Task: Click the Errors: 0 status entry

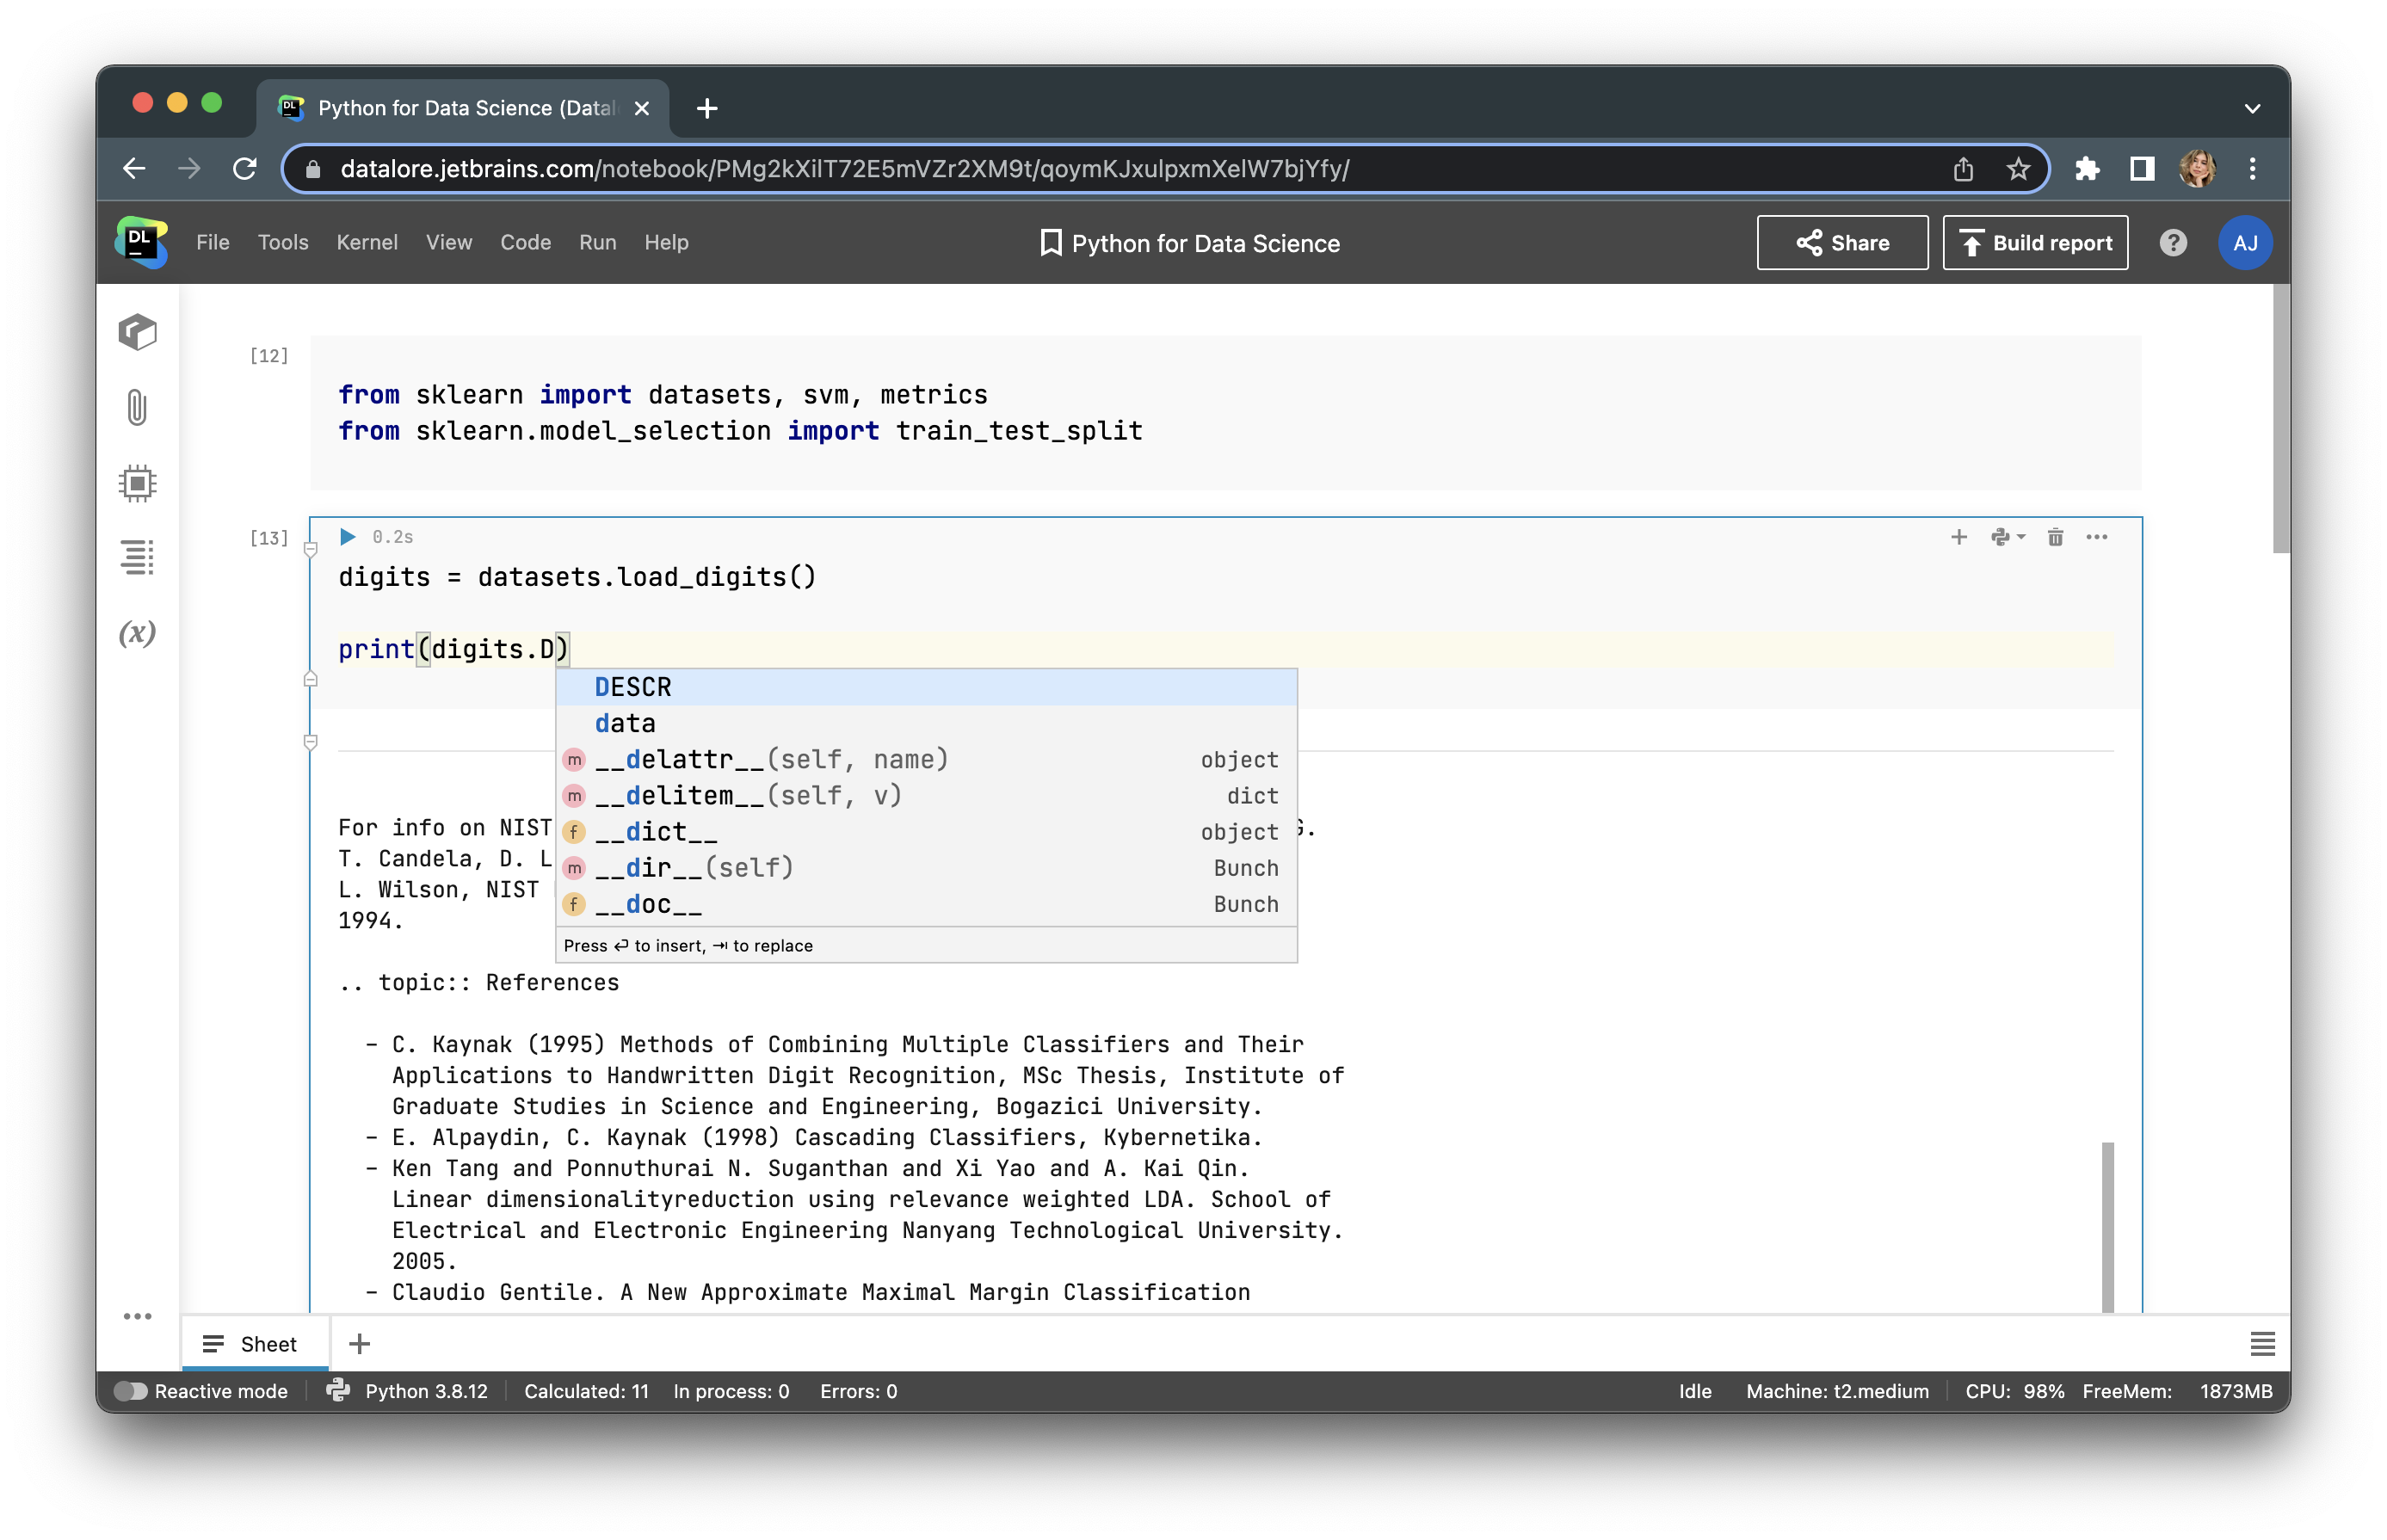Action: coord(858,1391)
